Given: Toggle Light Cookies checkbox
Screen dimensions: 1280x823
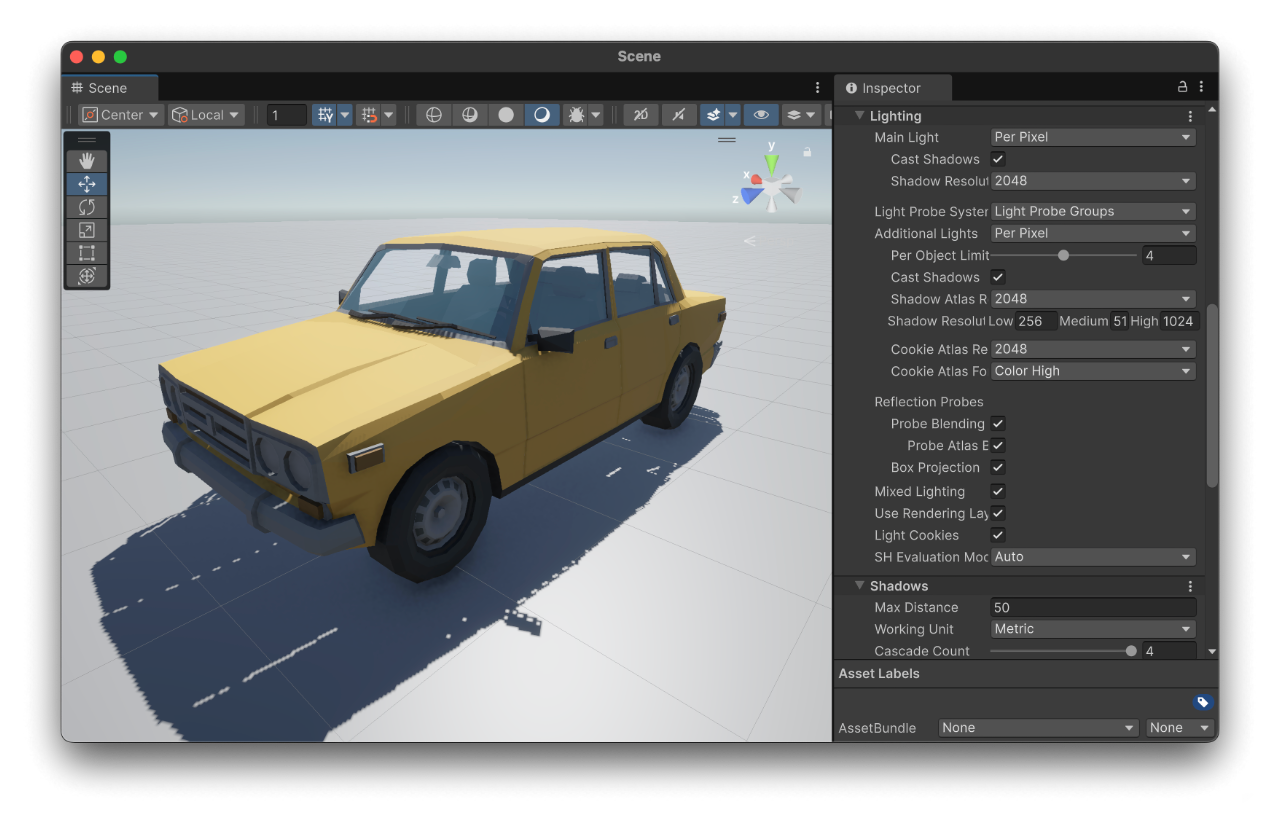Looking at the screenshot, I should (x=998, y=535).
